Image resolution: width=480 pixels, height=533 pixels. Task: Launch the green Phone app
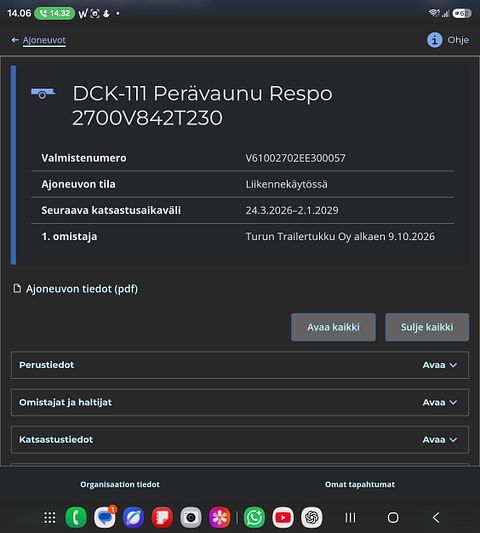[76, 517]
